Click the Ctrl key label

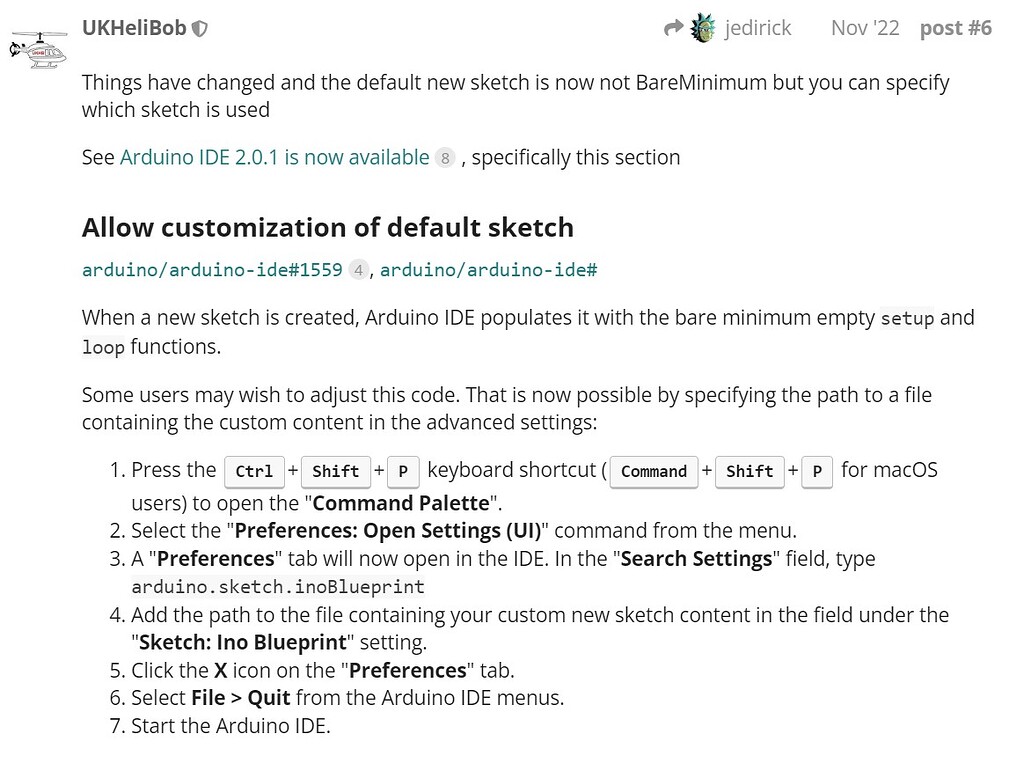(254, 471)
